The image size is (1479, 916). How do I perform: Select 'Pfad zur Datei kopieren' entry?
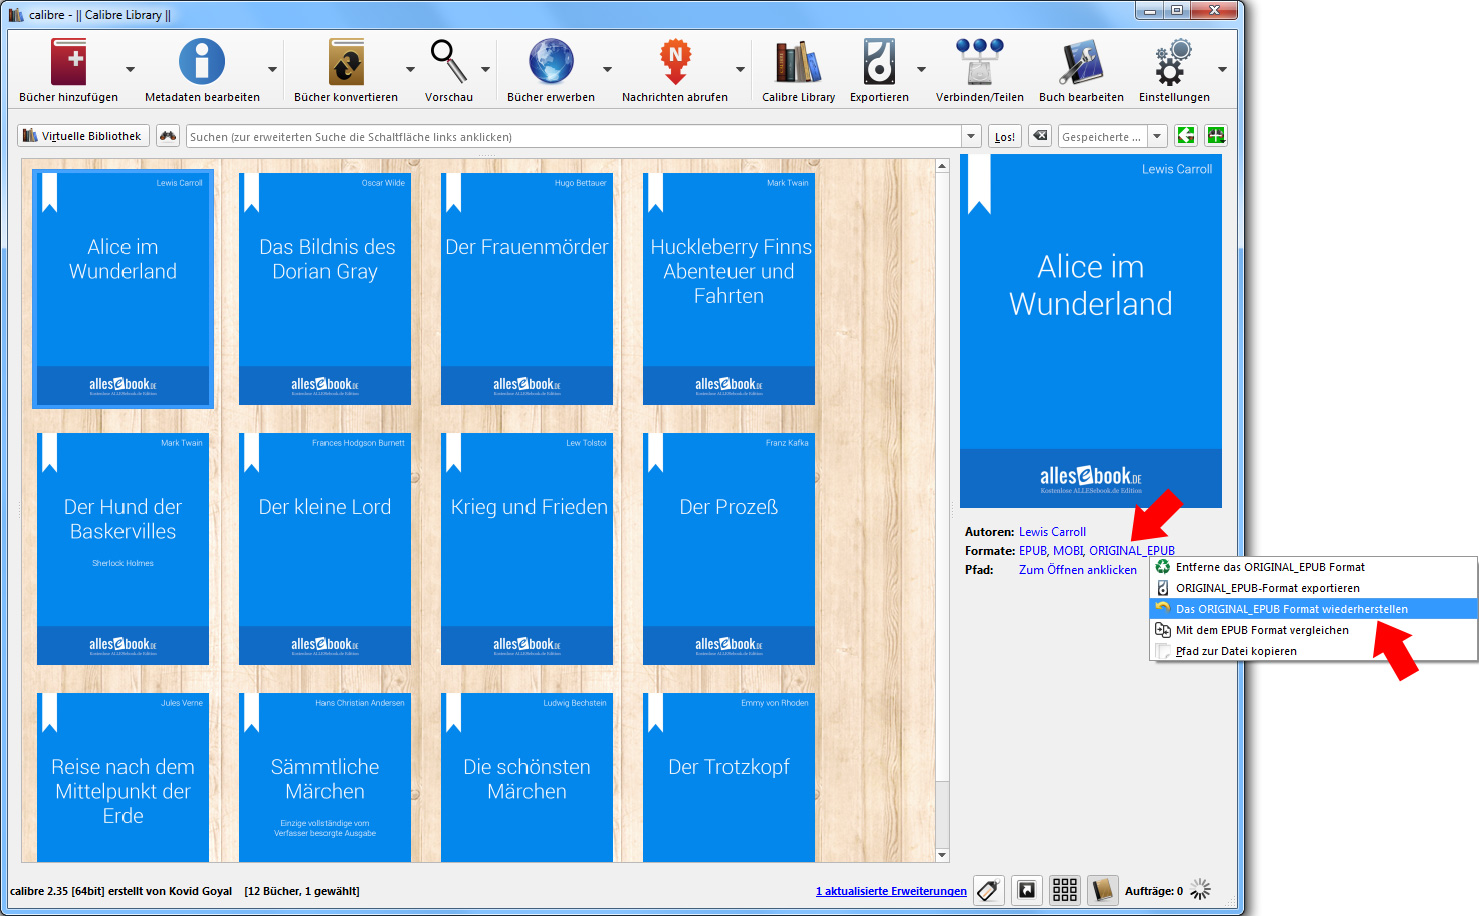(1313, 651)
